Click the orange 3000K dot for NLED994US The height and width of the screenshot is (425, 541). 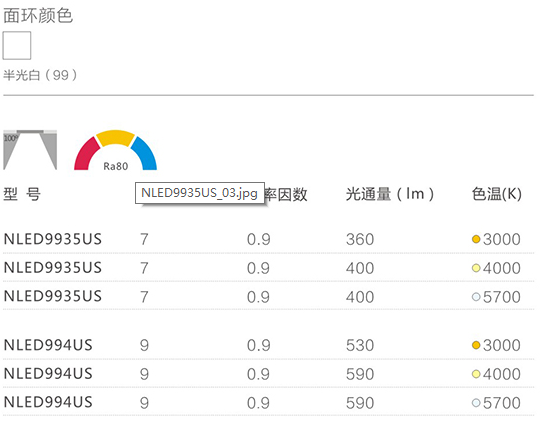tap(476, 345)
